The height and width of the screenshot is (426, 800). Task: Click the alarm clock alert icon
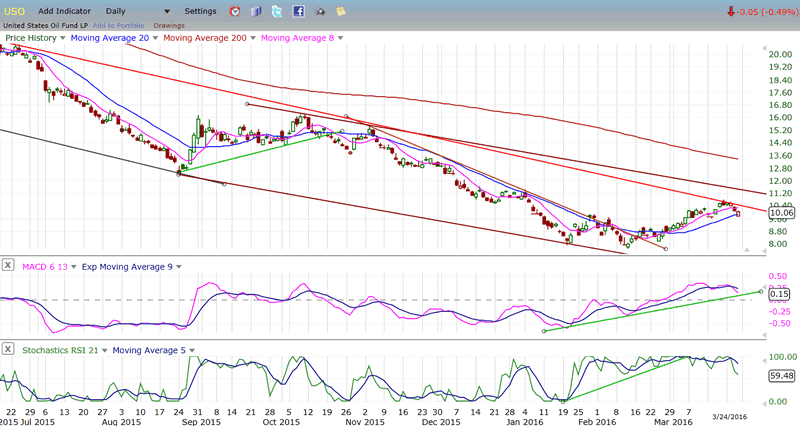(x=234, y=12)
